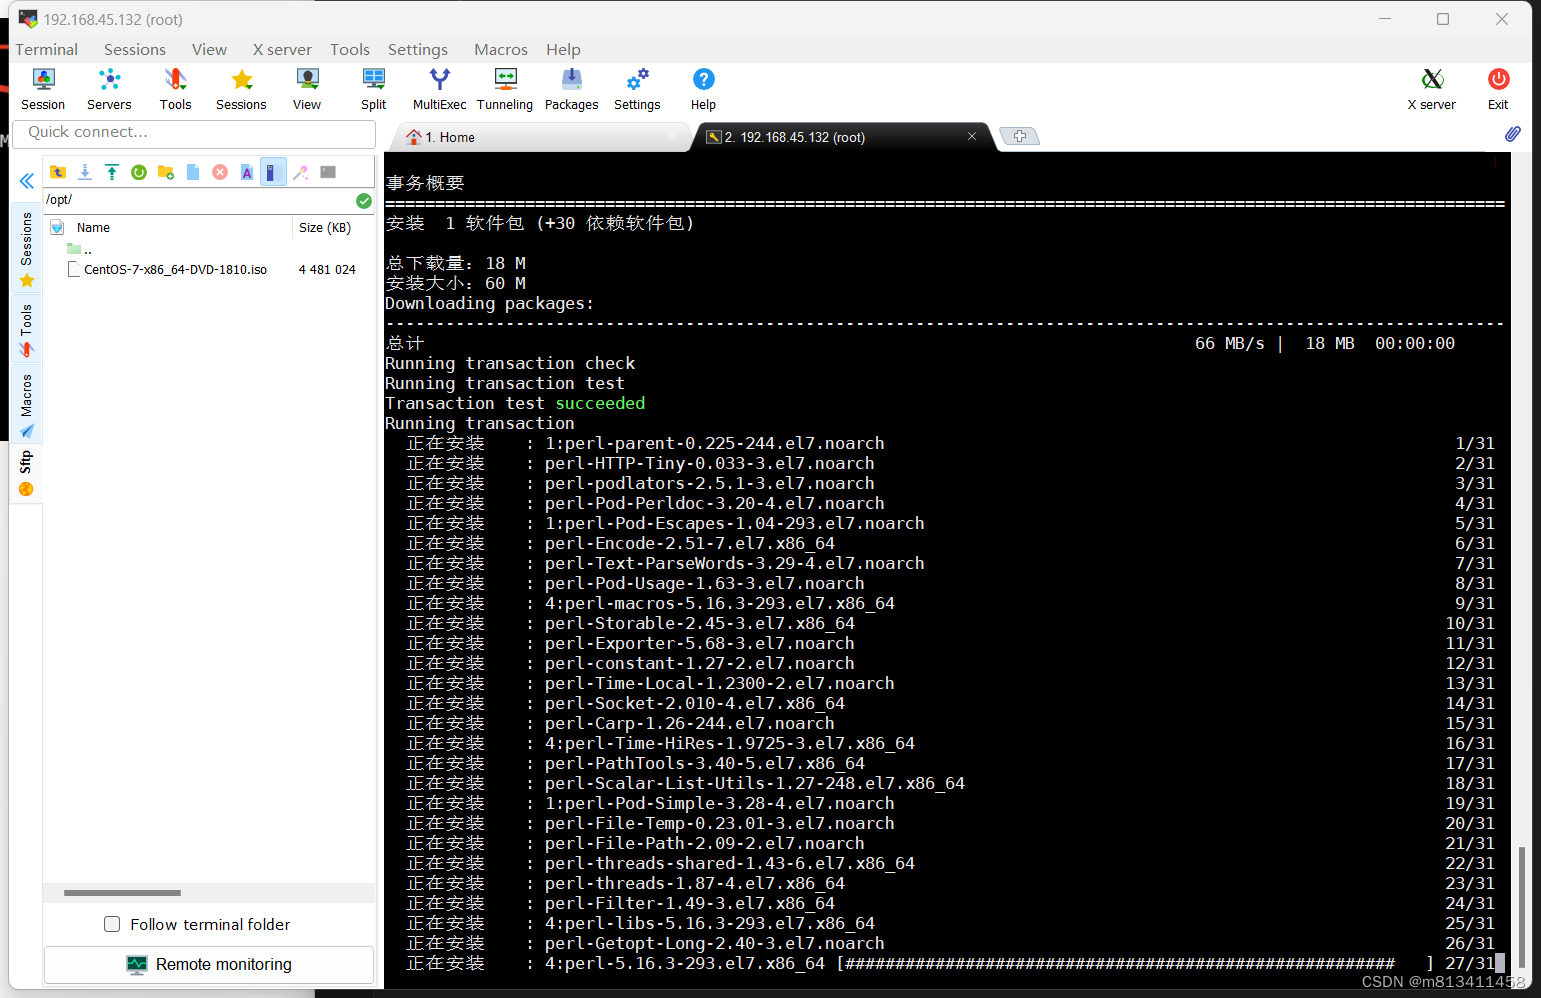The height and width of the screenshot is (998, 1541).
Task: Open the Macros vertical side tab
Action: 27,406
